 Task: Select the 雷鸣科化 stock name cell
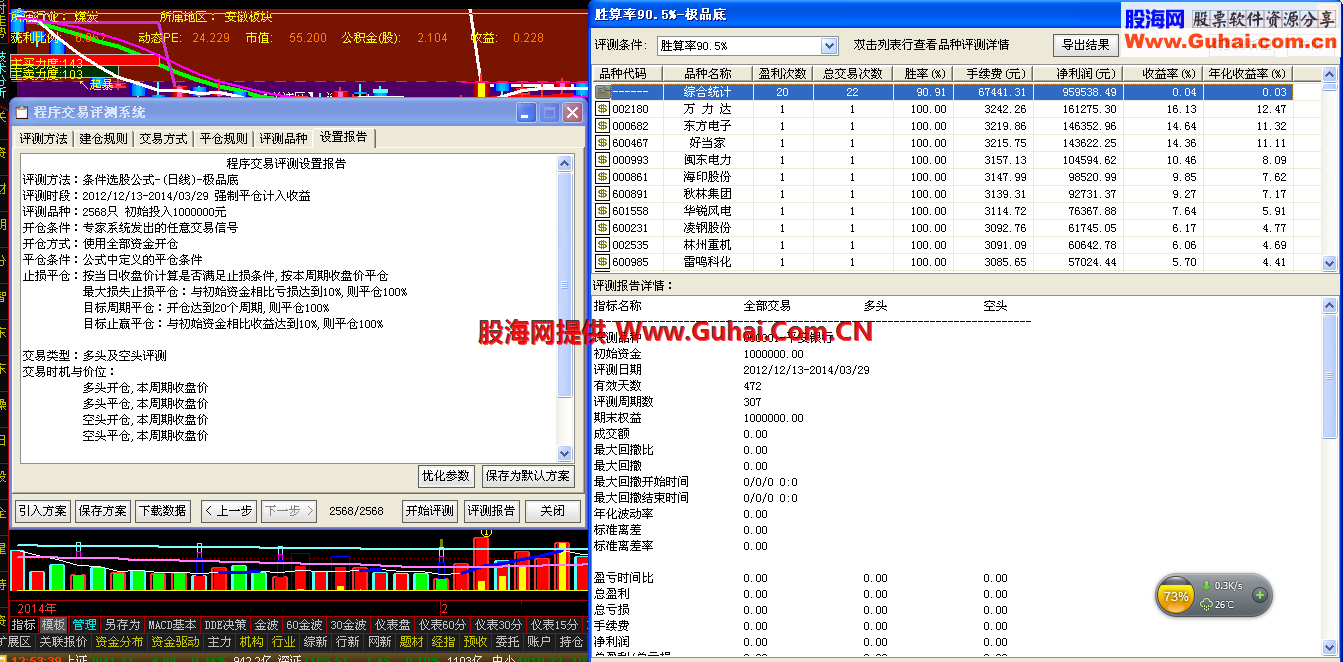tap(708, 262)
